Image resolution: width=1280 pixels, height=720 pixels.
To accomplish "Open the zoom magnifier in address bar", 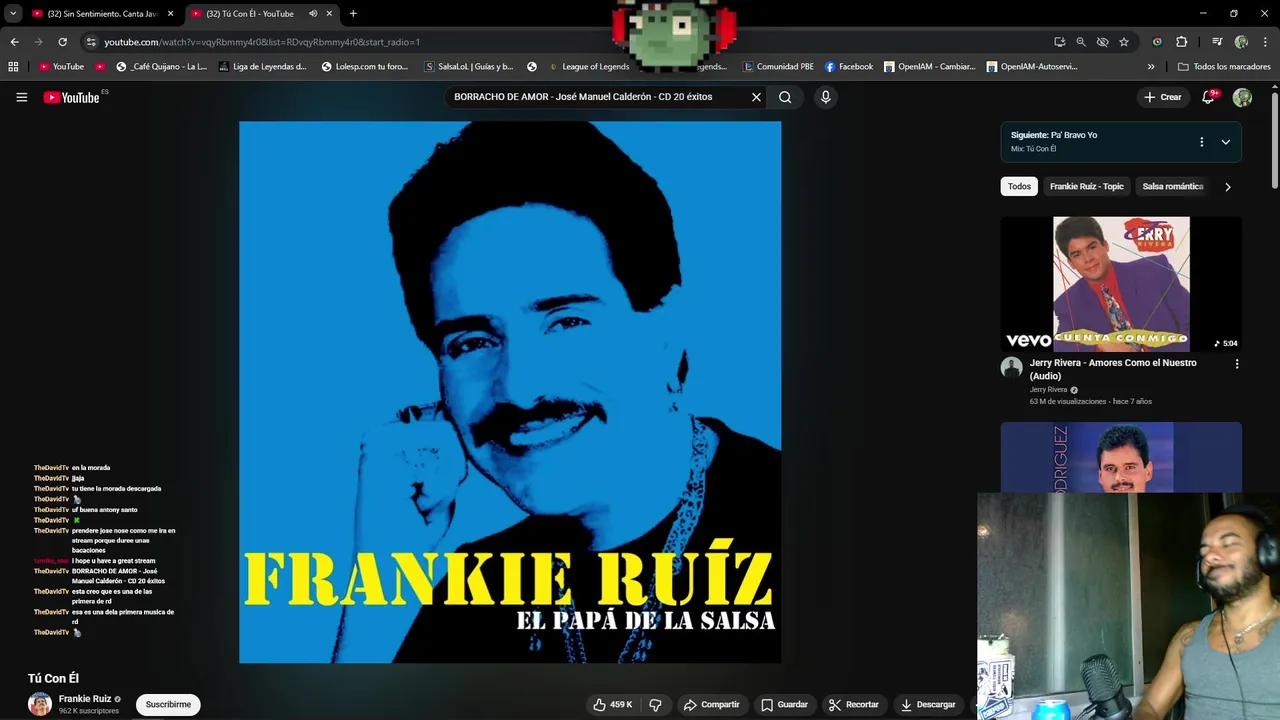I will click(1081, 42).
